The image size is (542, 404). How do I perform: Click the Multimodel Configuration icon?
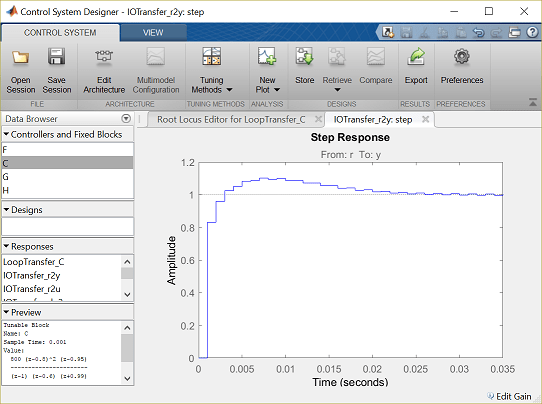tap(156, 56)
